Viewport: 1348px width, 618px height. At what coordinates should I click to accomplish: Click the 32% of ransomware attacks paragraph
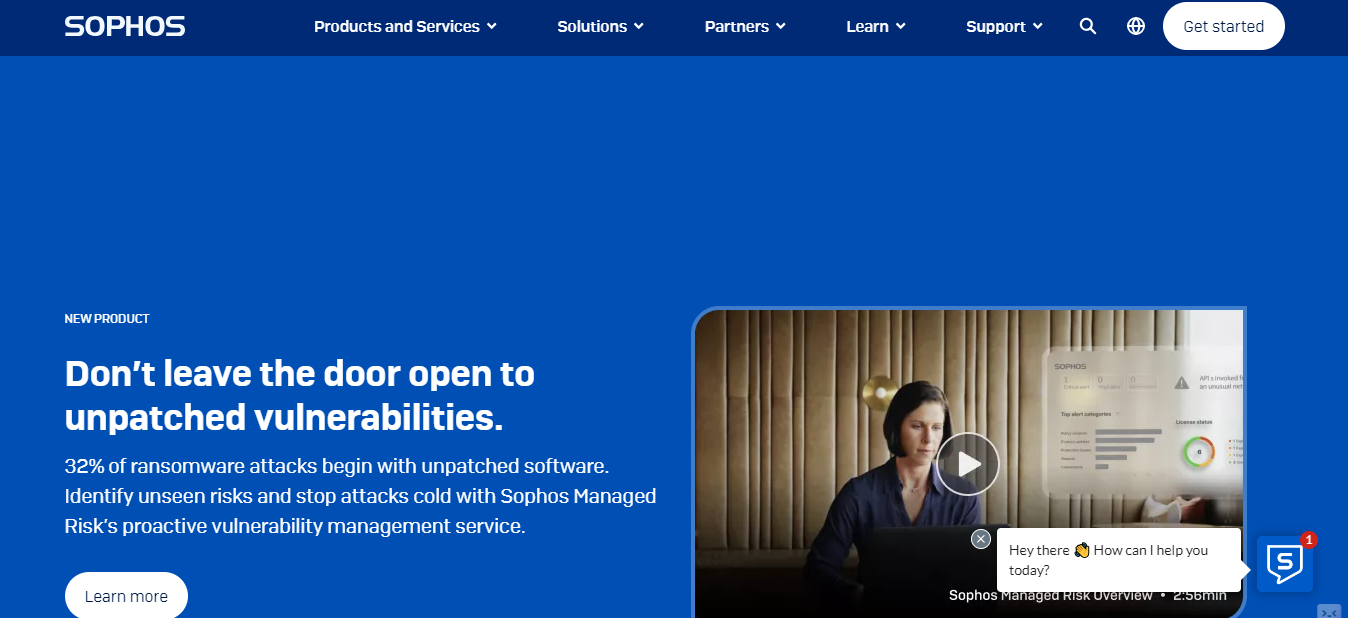(360, 496)
